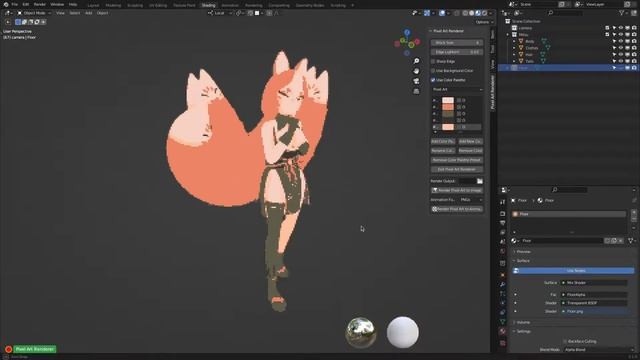Open the Window menu
Viewport: 640px width, 360px height.
[x=57, y=4]
